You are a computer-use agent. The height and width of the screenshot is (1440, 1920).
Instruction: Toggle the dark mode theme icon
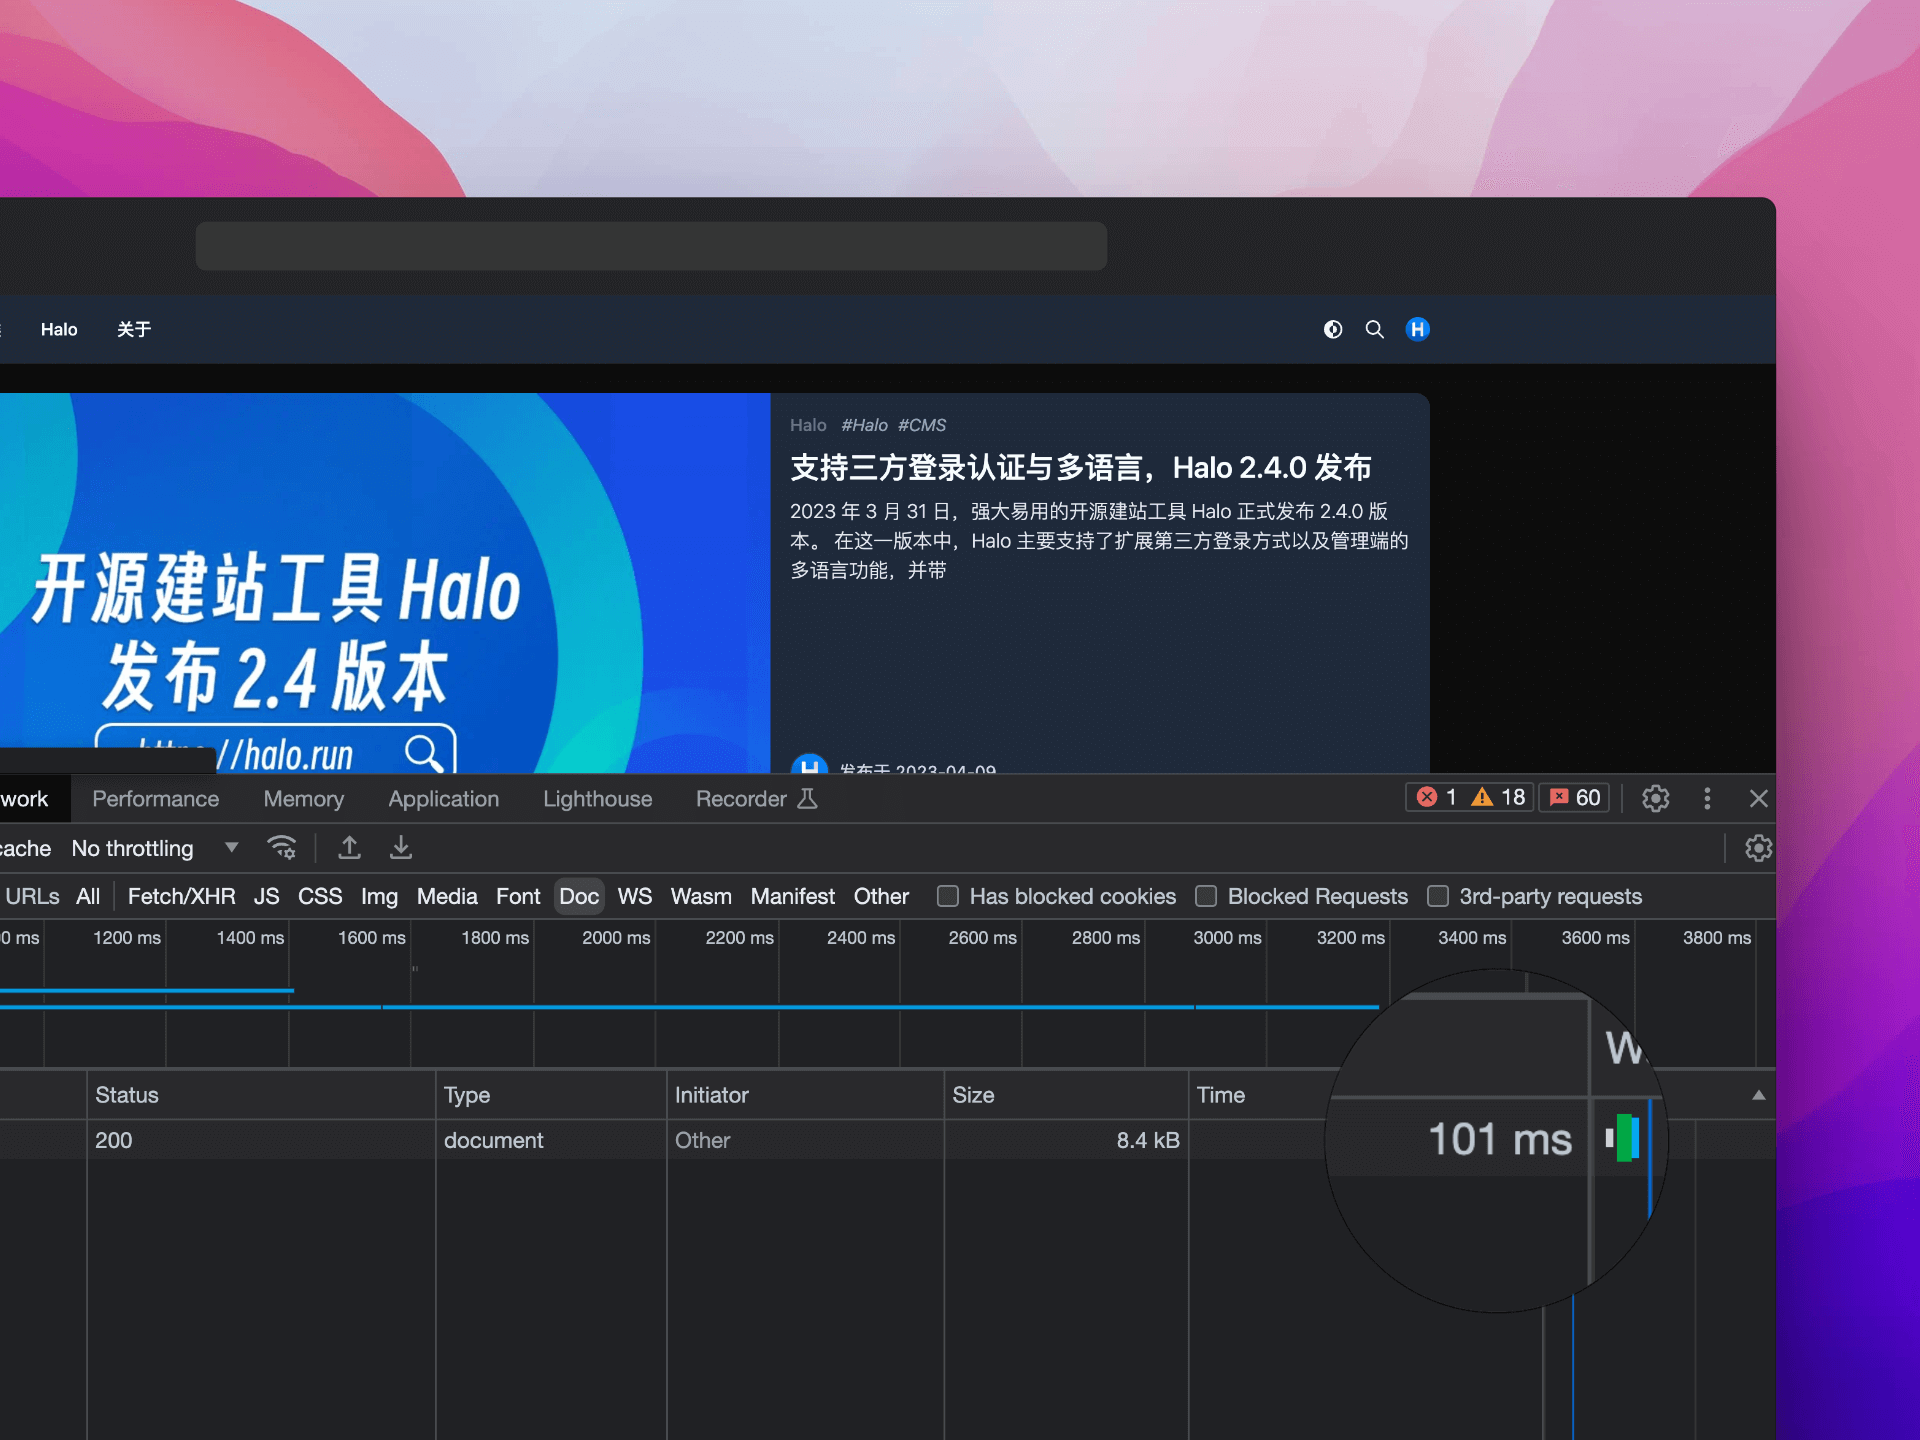click(1332, 329)
